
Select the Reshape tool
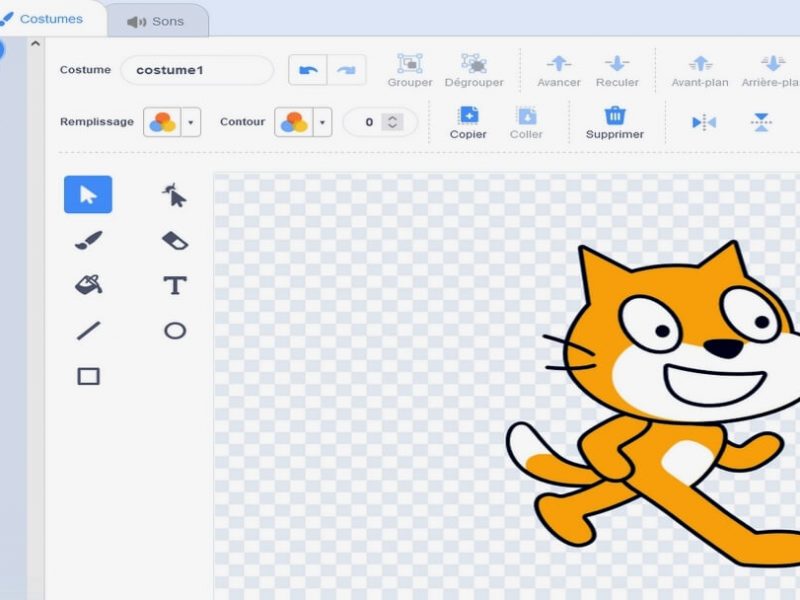click(174, 195)
